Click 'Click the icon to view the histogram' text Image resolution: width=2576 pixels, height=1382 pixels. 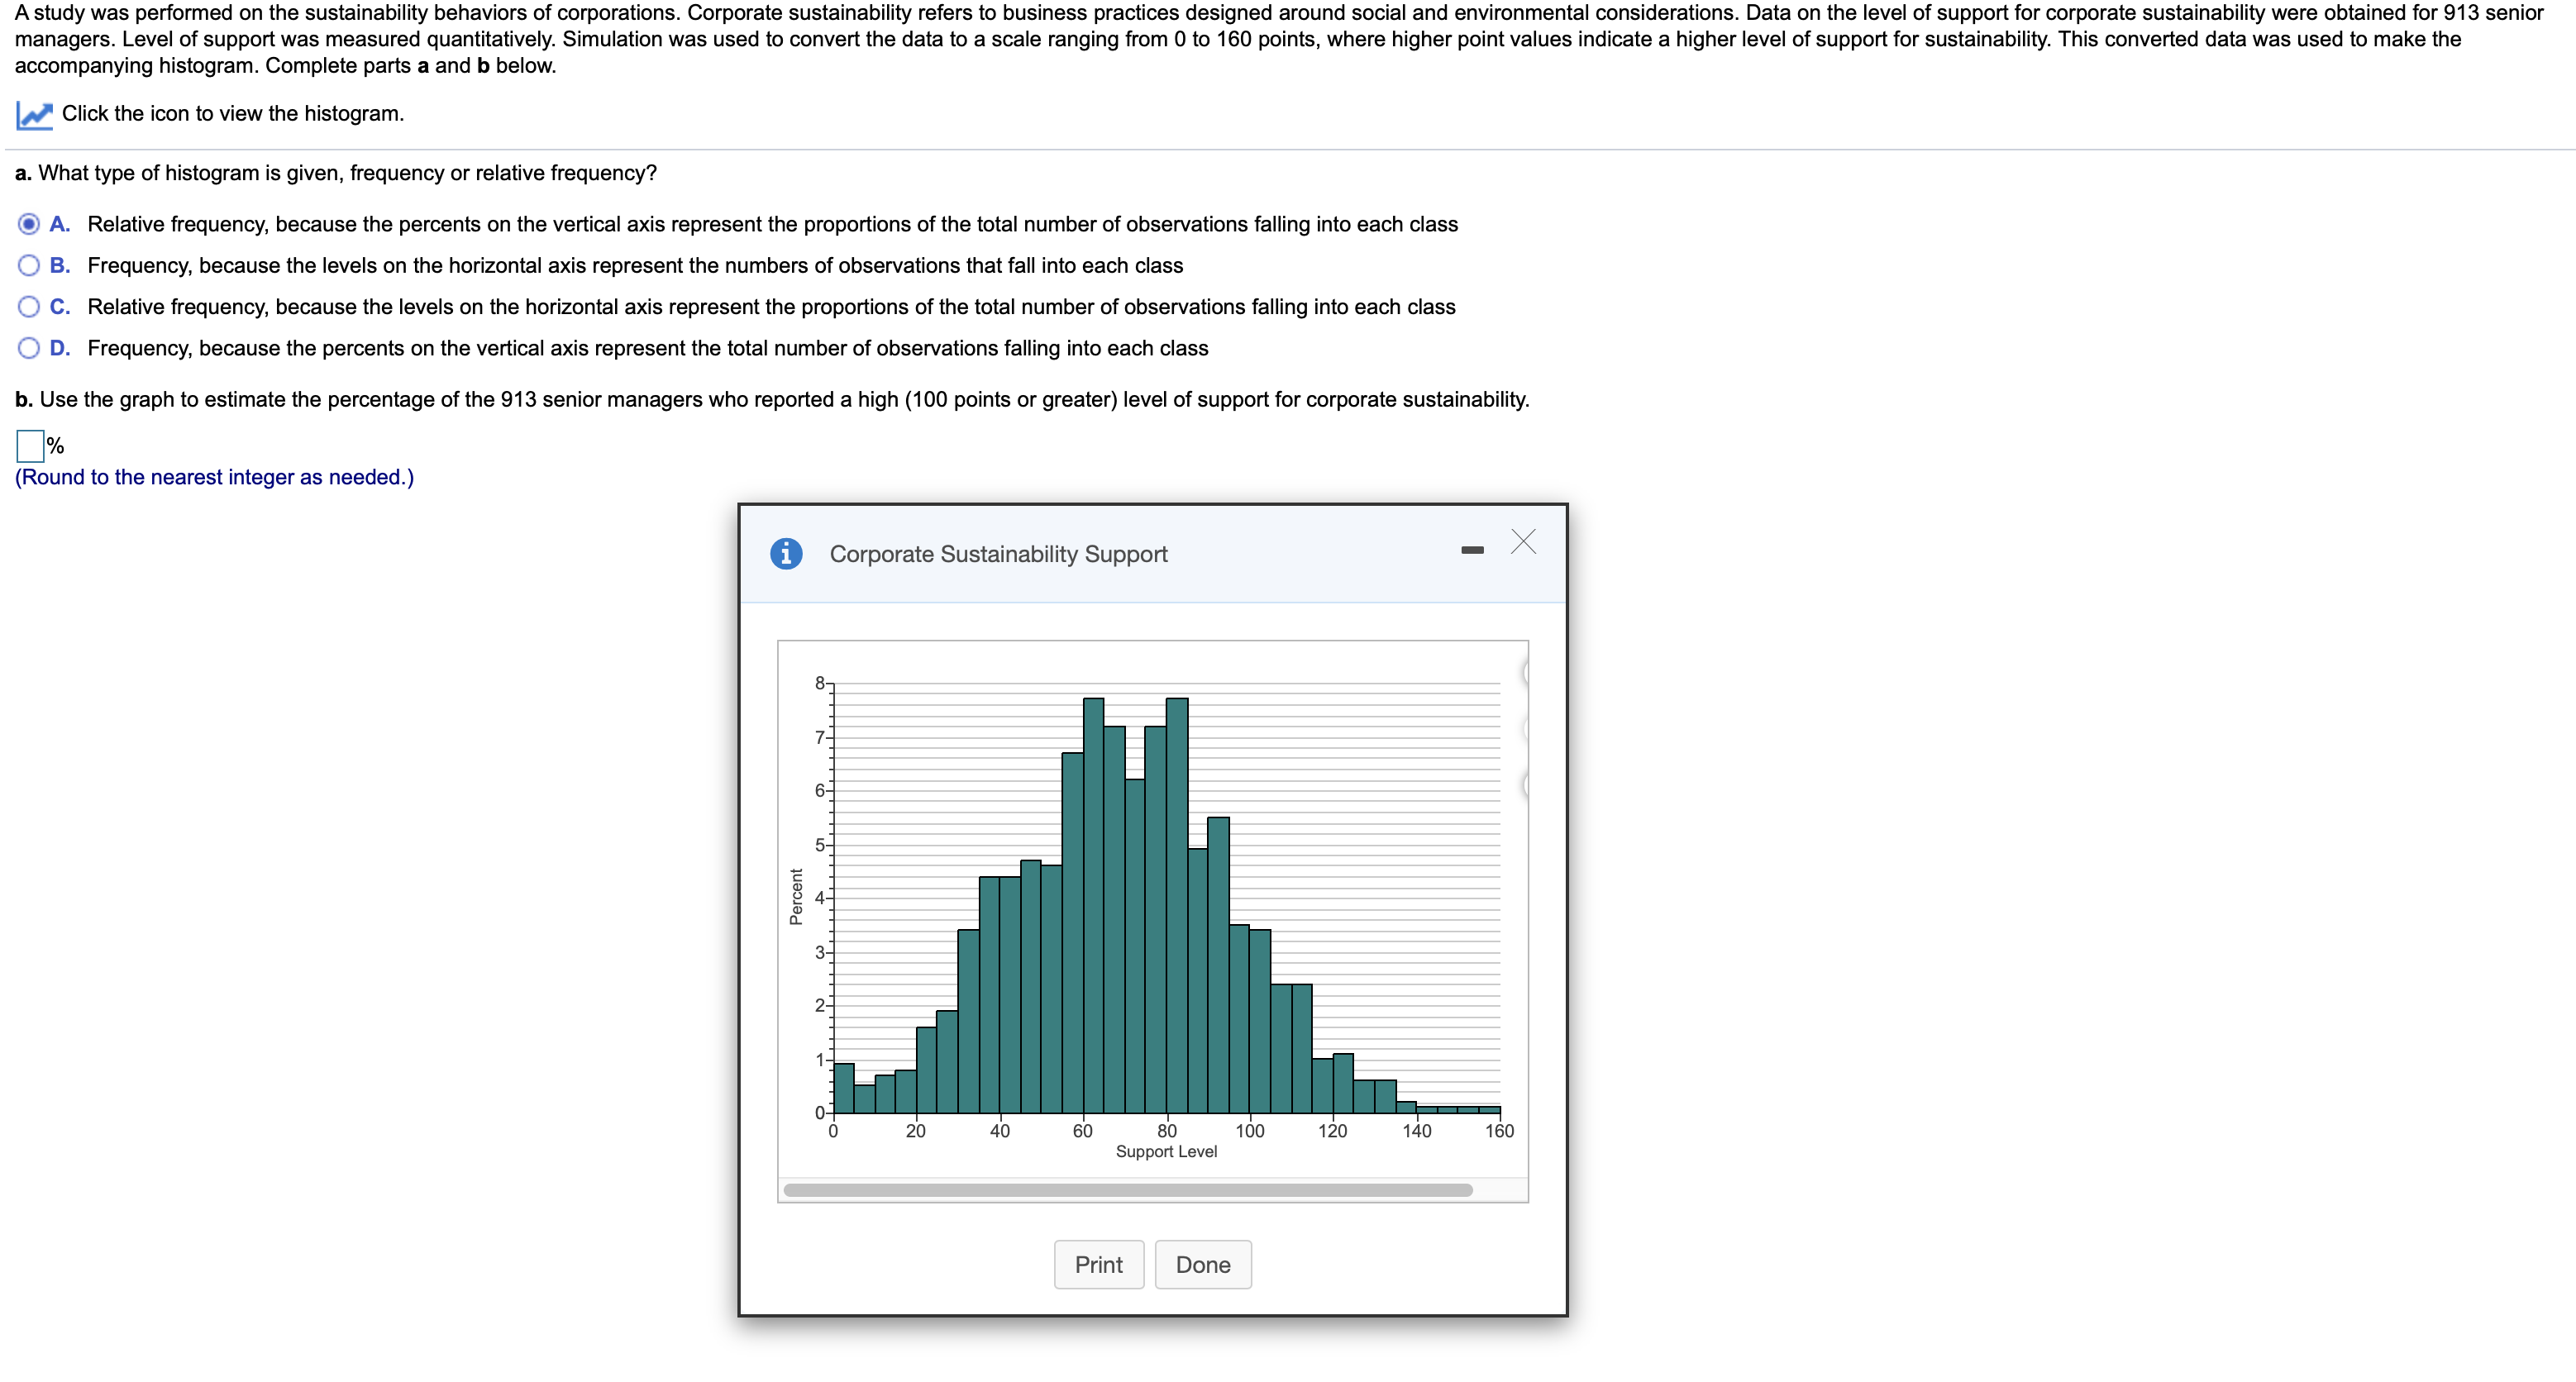click(233, 114)
